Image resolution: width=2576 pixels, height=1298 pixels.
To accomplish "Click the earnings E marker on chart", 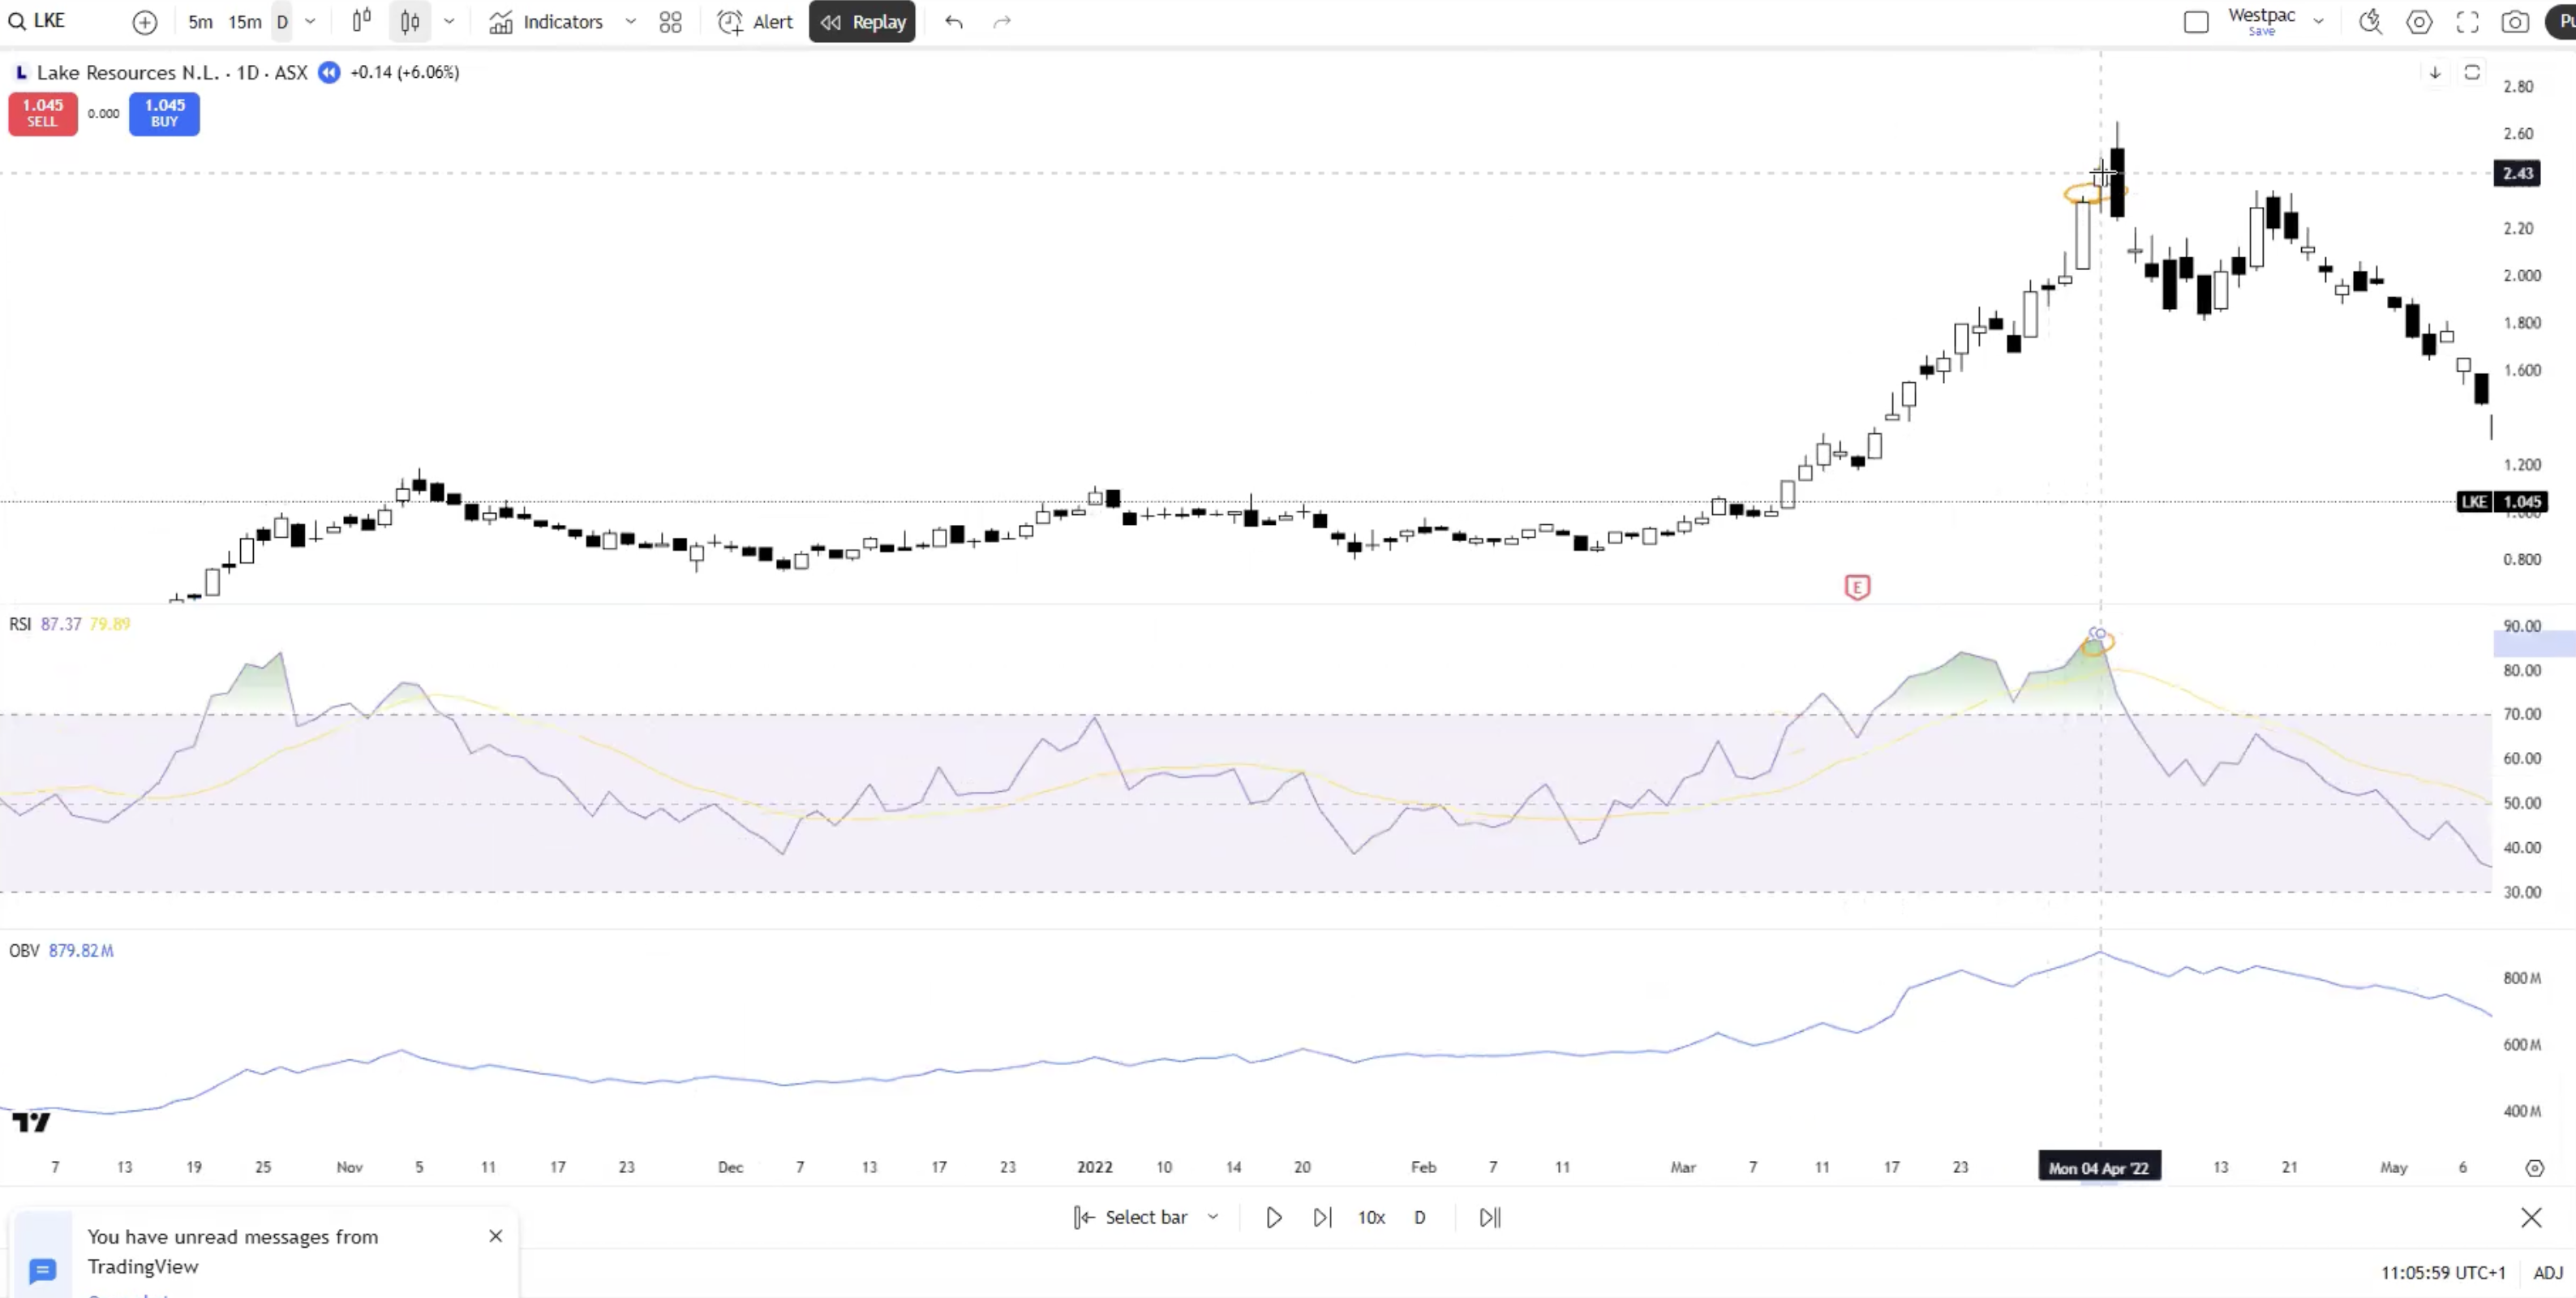I will (1857, 587).
